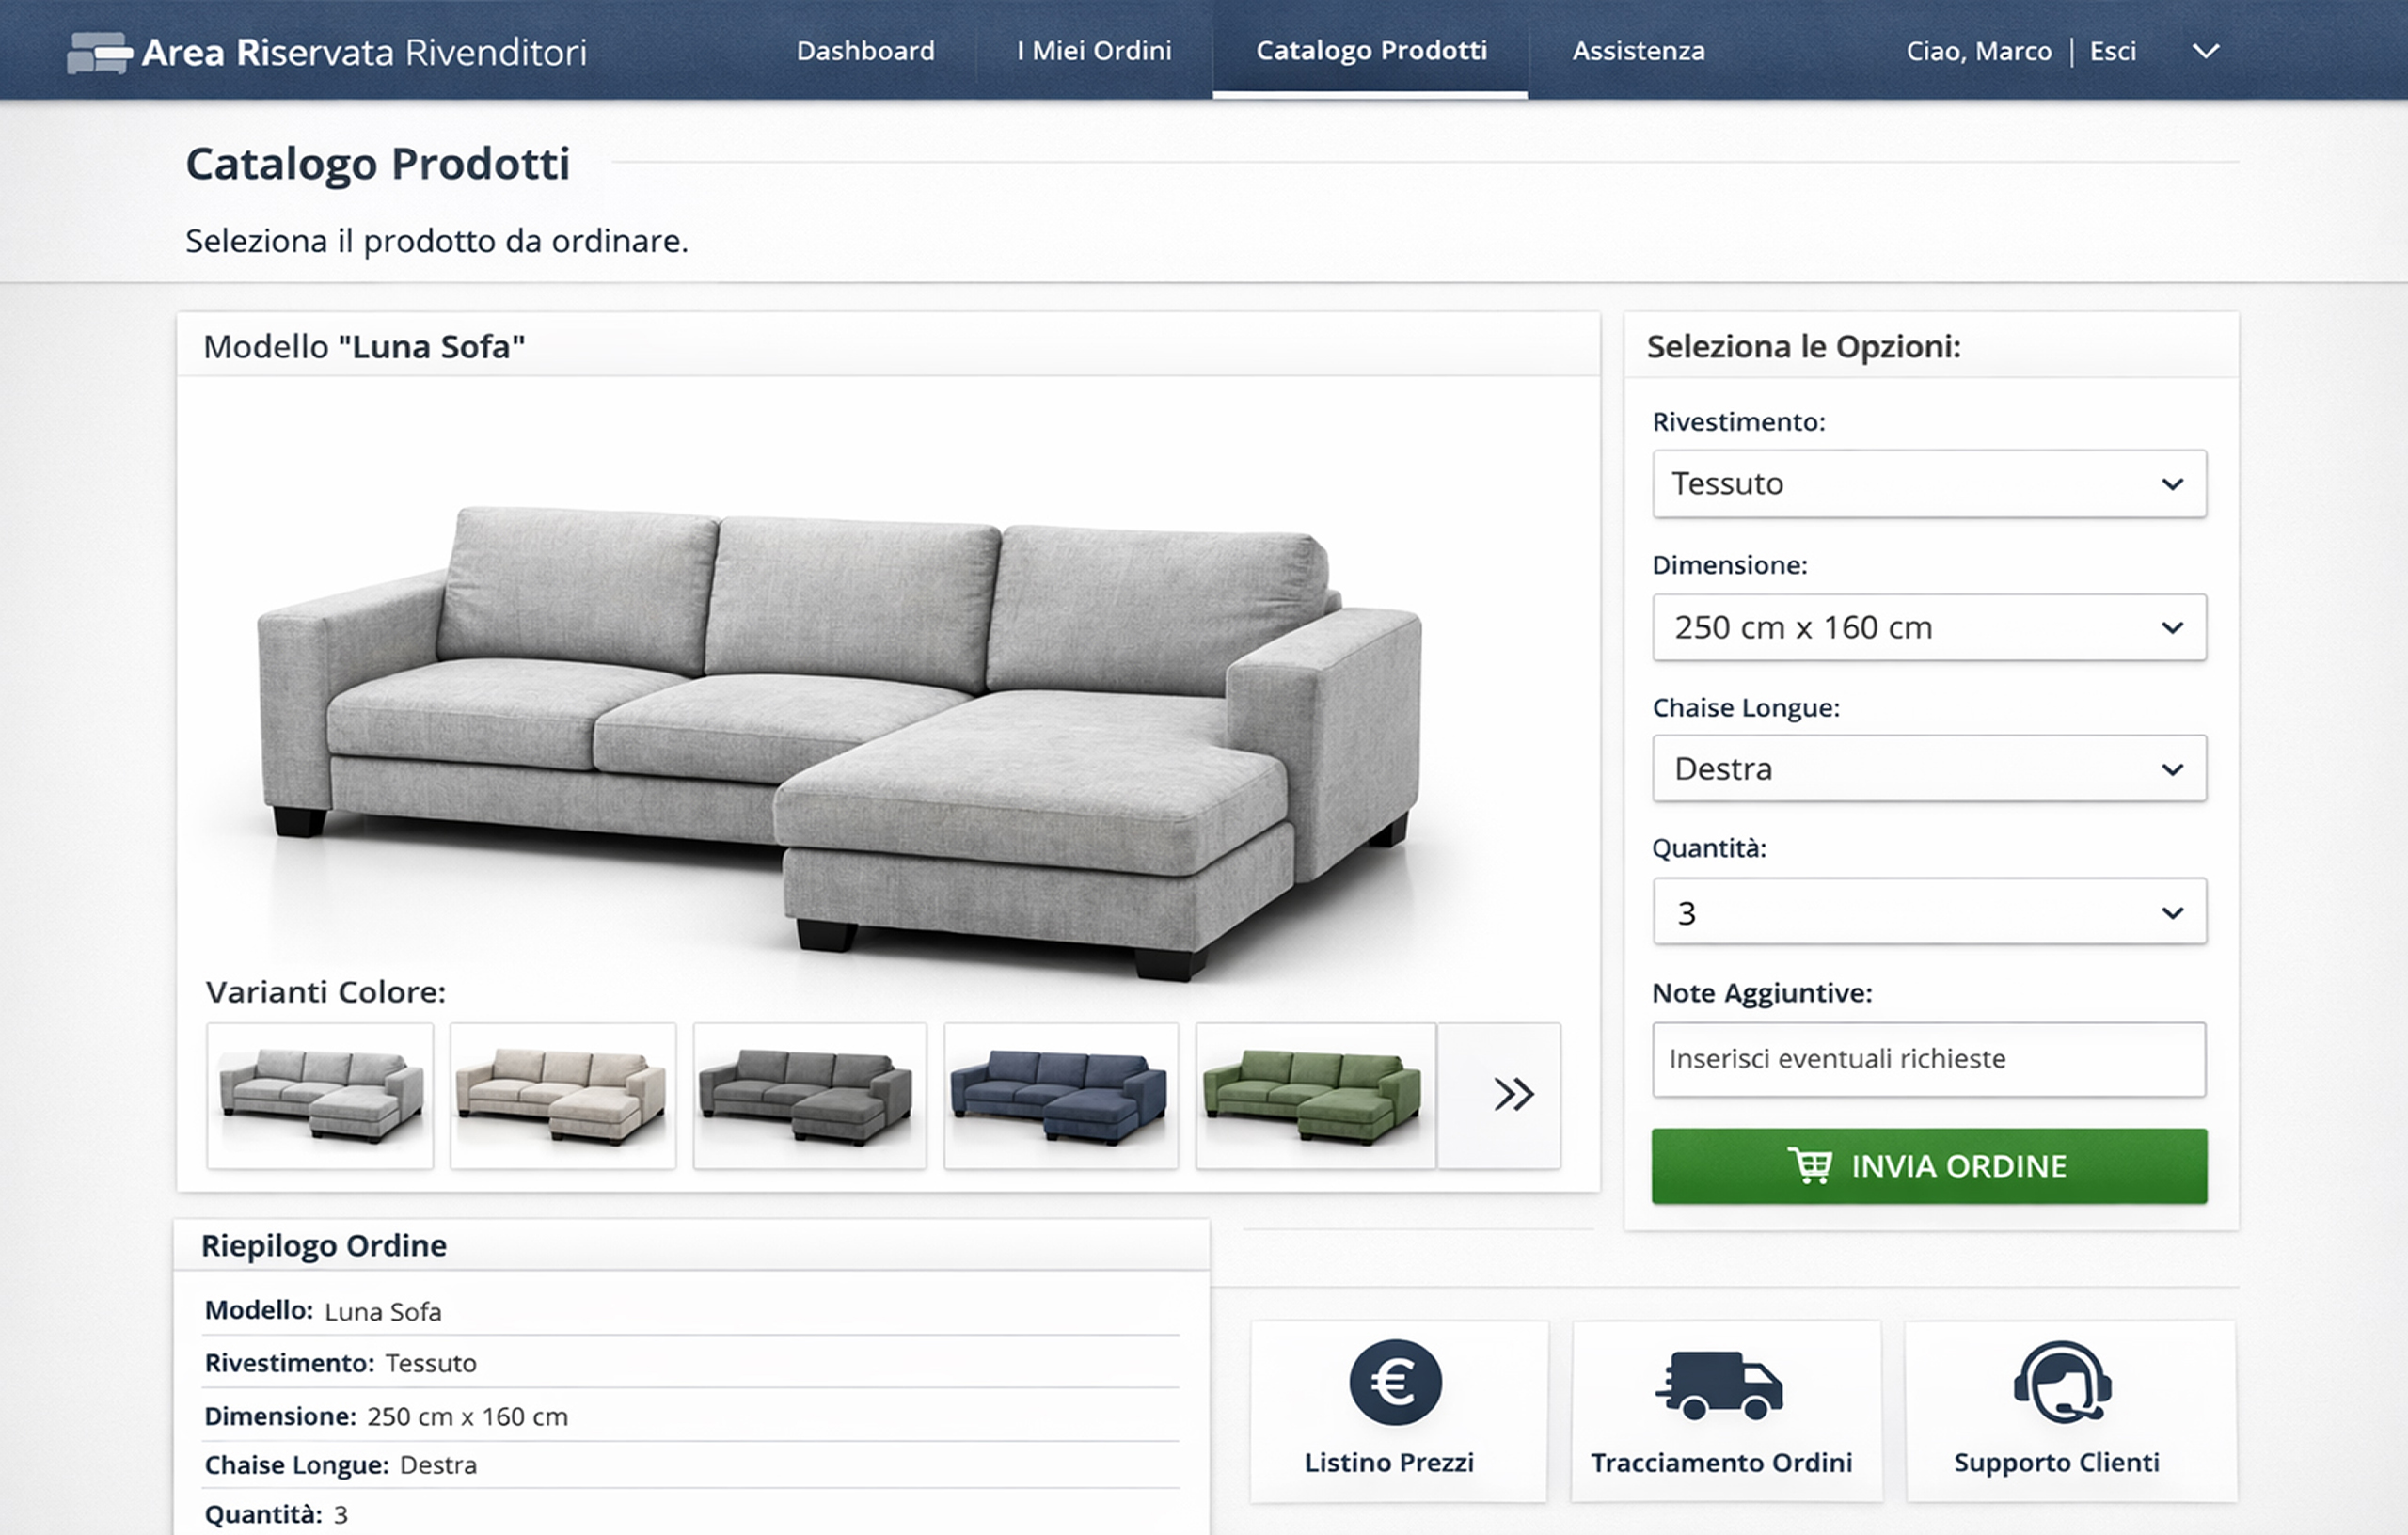Screen dimensions: 2408x1535
Task: Open the Listino Prezzi euro icon
Action: point(1395,1382)
